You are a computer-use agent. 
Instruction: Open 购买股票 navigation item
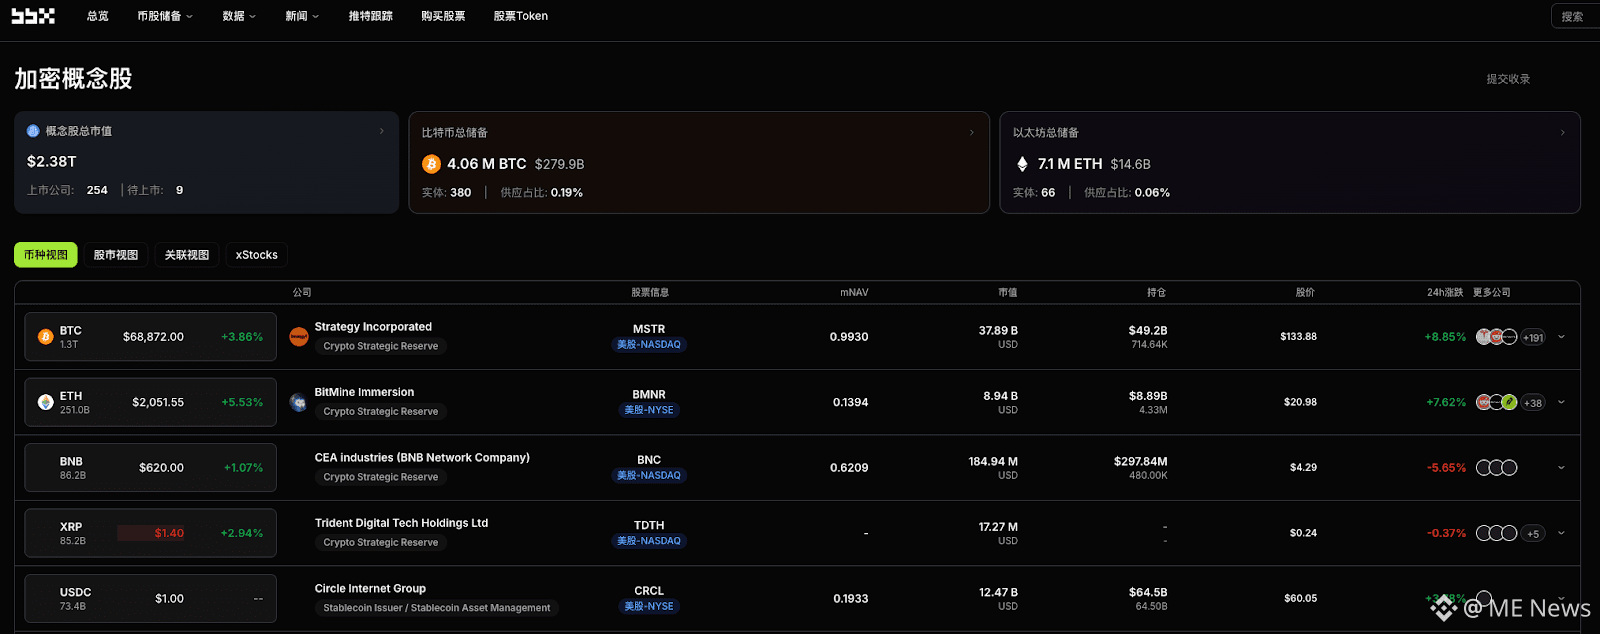pyautogui.click(x=443, y=16)
